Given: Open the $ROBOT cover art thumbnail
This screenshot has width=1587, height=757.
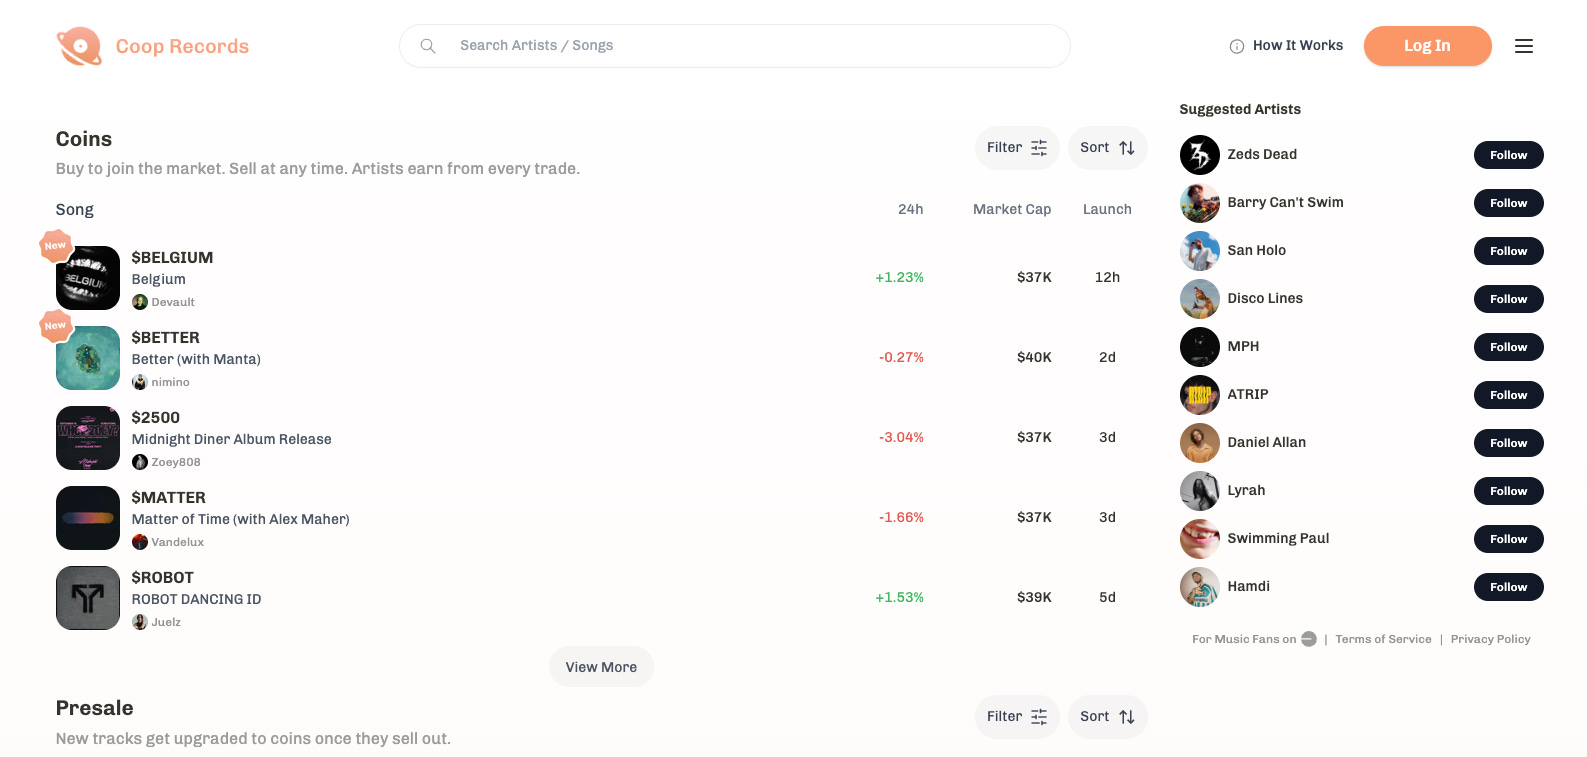Looking at the screenshot, I should (x=88, y=598).
